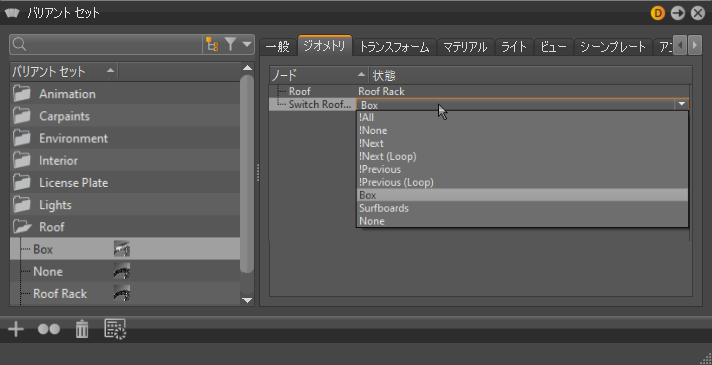The width and height of the screenshot is (712, 365).
Task: Choose !Next from the dropdown list
Action: (522, 143)
